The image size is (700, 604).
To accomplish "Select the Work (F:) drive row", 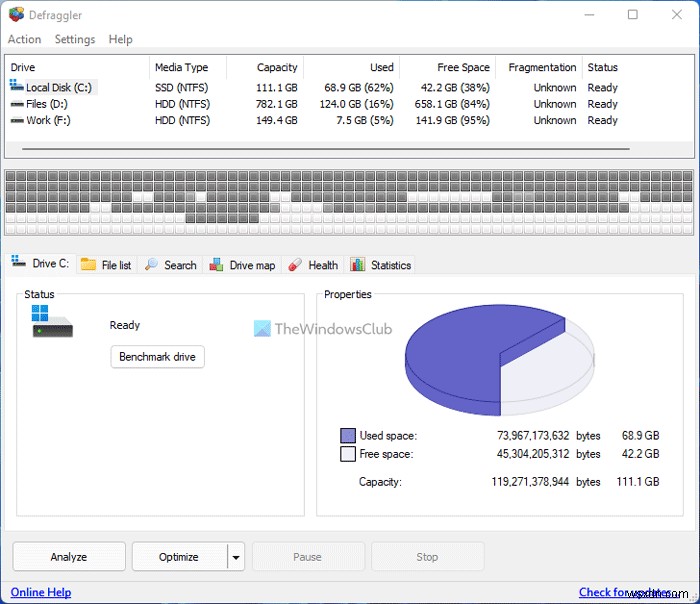I will click(350, 120).
